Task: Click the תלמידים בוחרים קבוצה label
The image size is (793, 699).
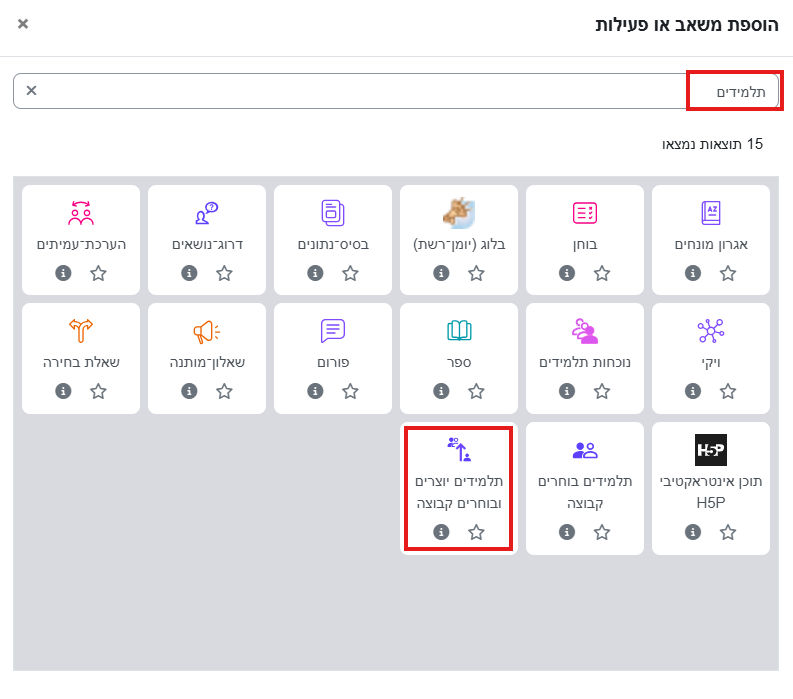Action: pos(585,492)
